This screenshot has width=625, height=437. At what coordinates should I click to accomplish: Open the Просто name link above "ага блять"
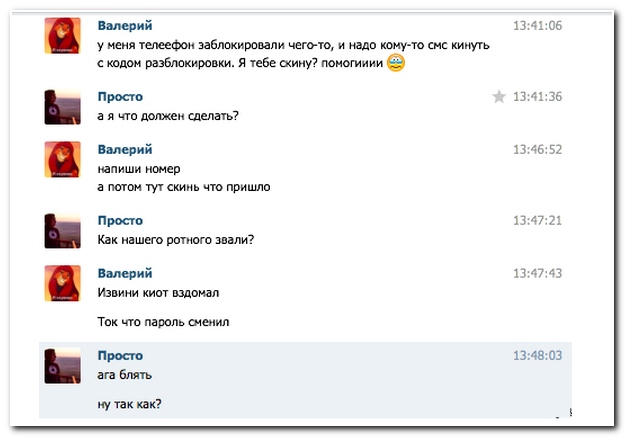point(120,355)
